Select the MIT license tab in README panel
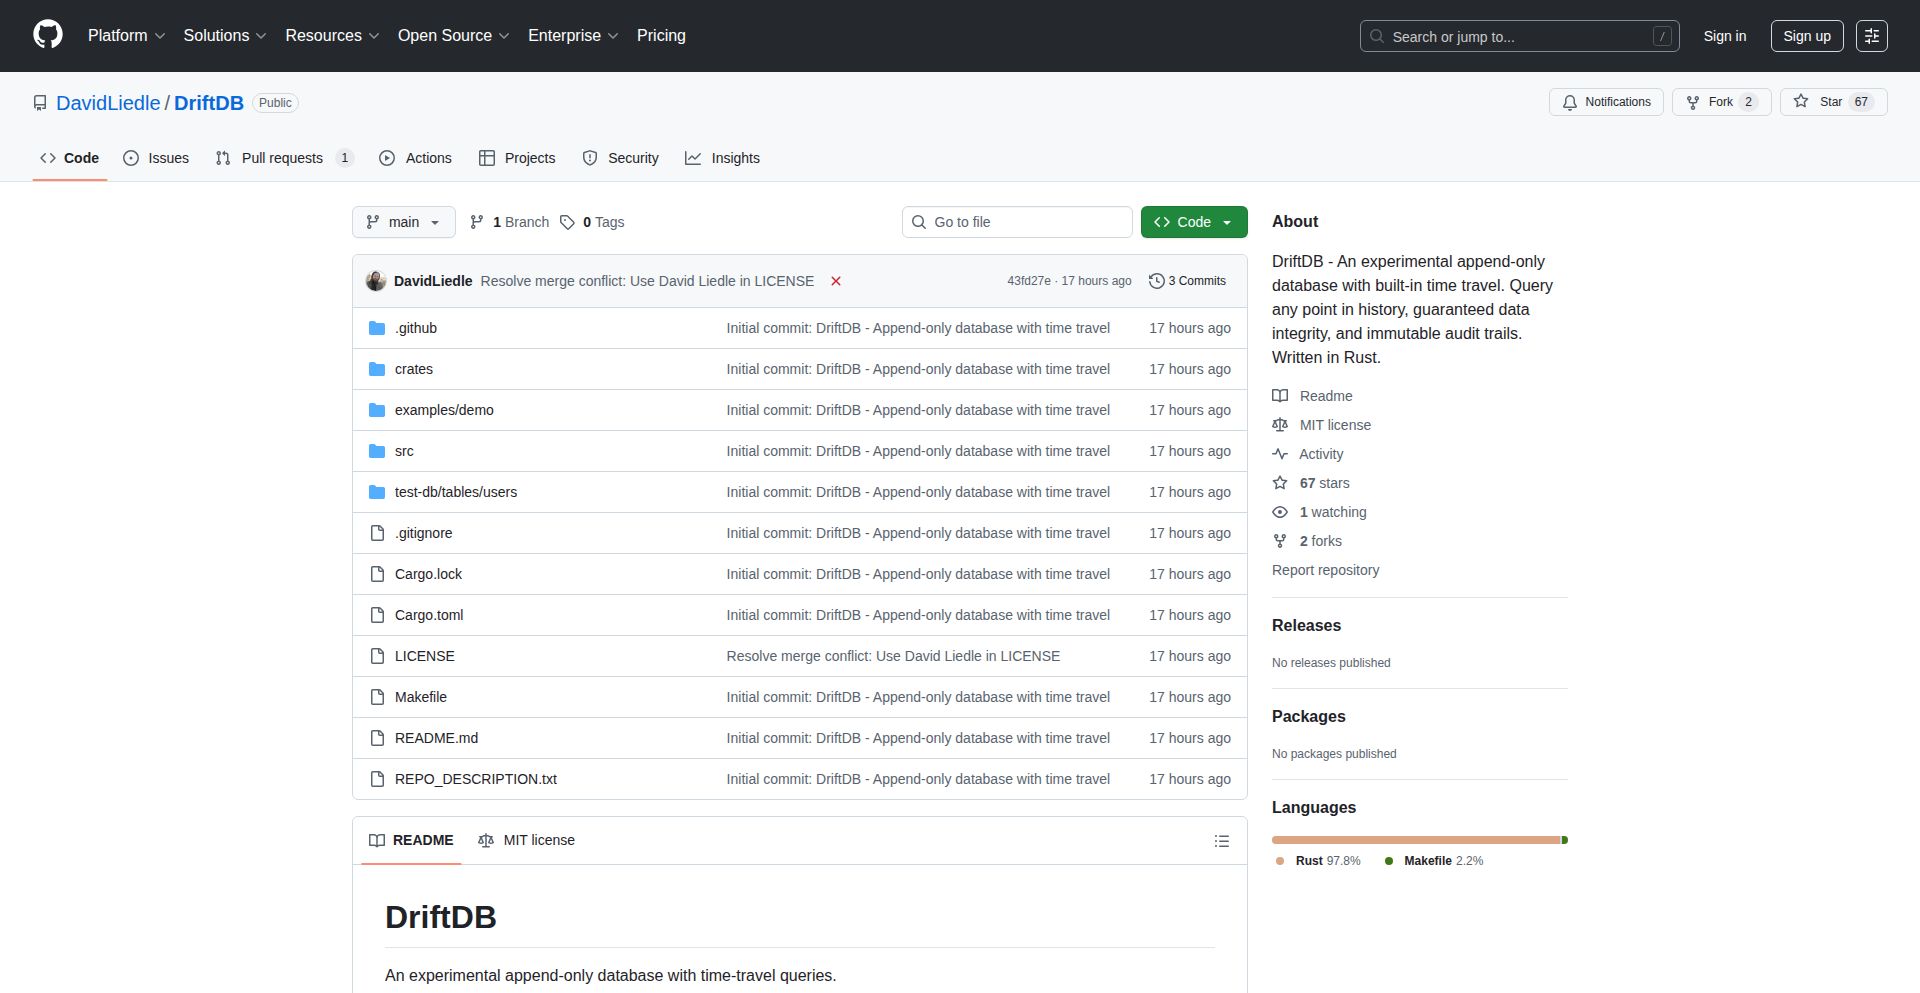The image size is (1920, 993). point(527,840)
